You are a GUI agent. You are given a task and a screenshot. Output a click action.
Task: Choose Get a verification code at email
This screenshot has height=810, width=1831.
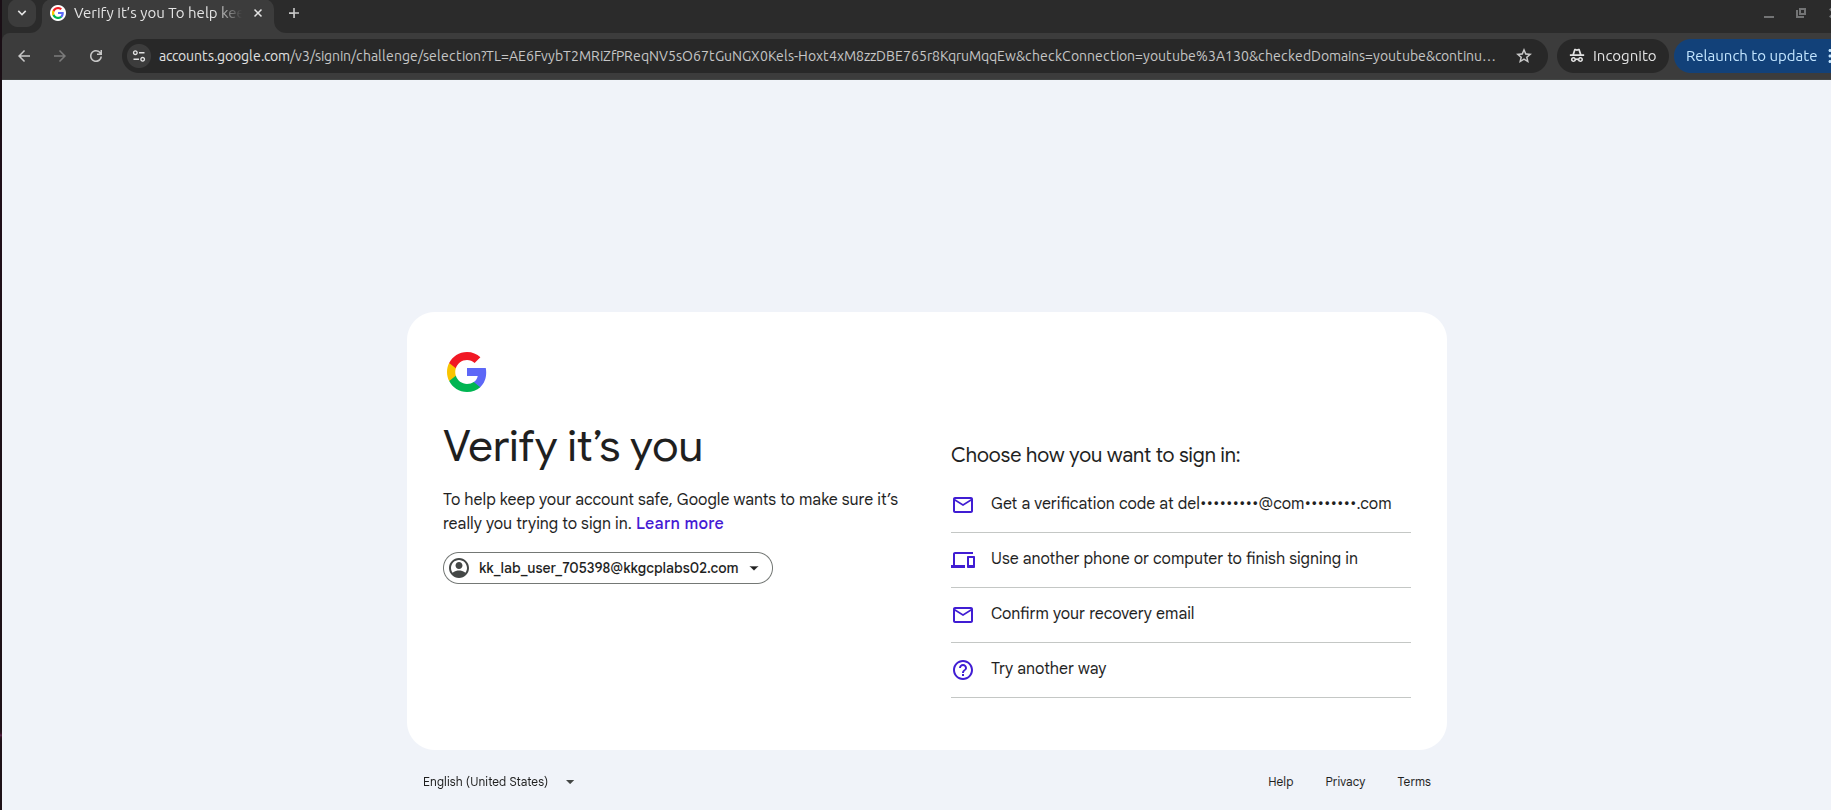click(x=1181, y=504)
